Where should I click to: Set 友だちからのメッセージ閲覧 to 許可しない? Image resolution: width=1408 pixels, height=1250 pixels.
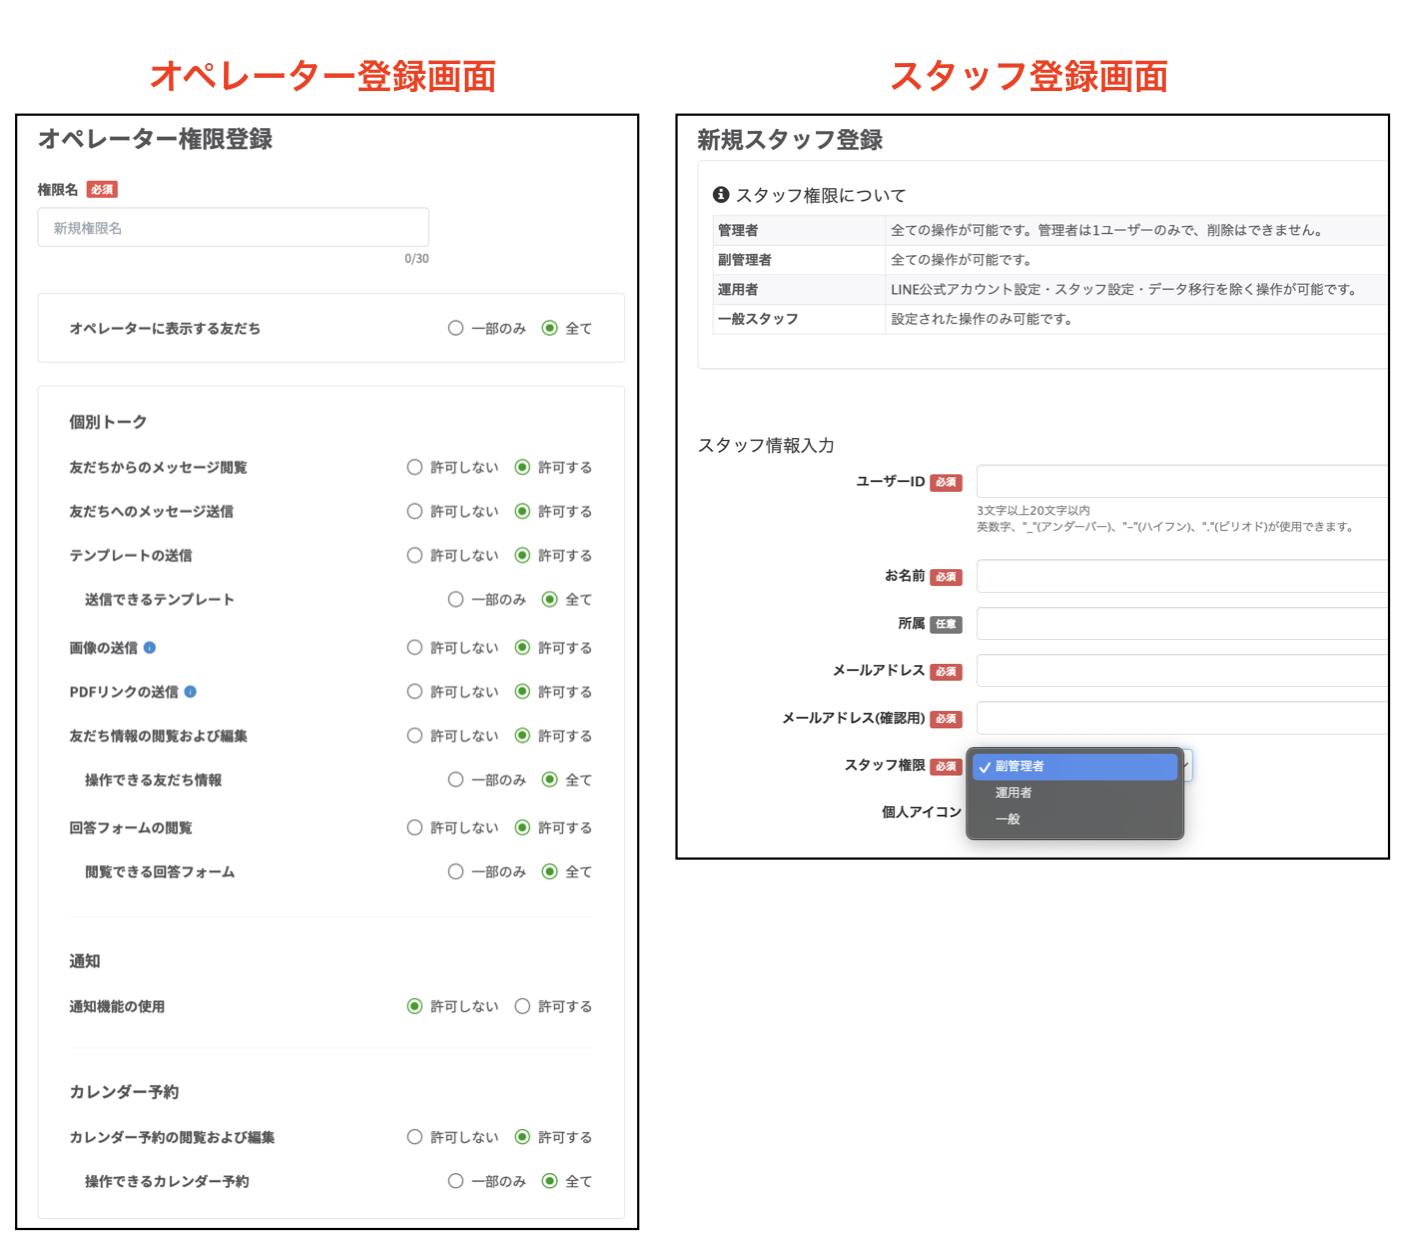pyautogui.click(x=413, y=466)
